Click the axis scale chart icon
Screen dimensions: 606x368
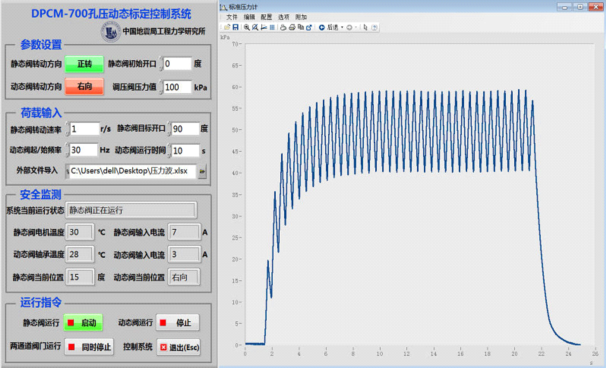[264, 27]
